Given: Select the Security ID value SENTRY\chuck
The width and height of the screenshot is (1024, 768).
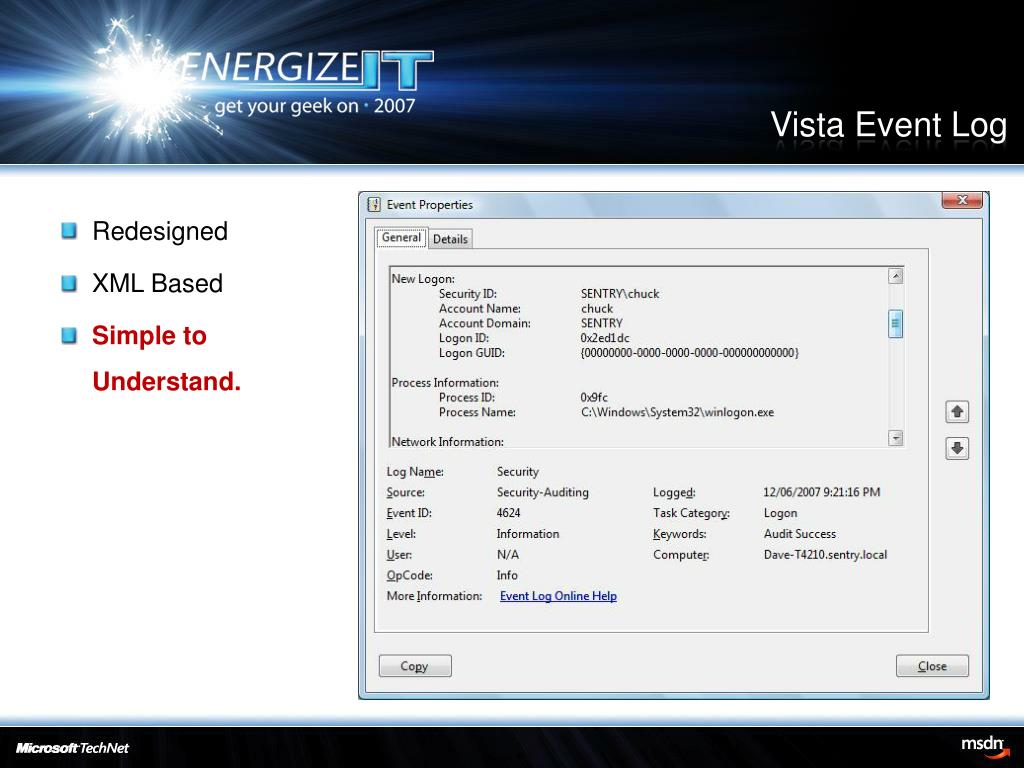Looking at the screenshot, I should [620, 294].
